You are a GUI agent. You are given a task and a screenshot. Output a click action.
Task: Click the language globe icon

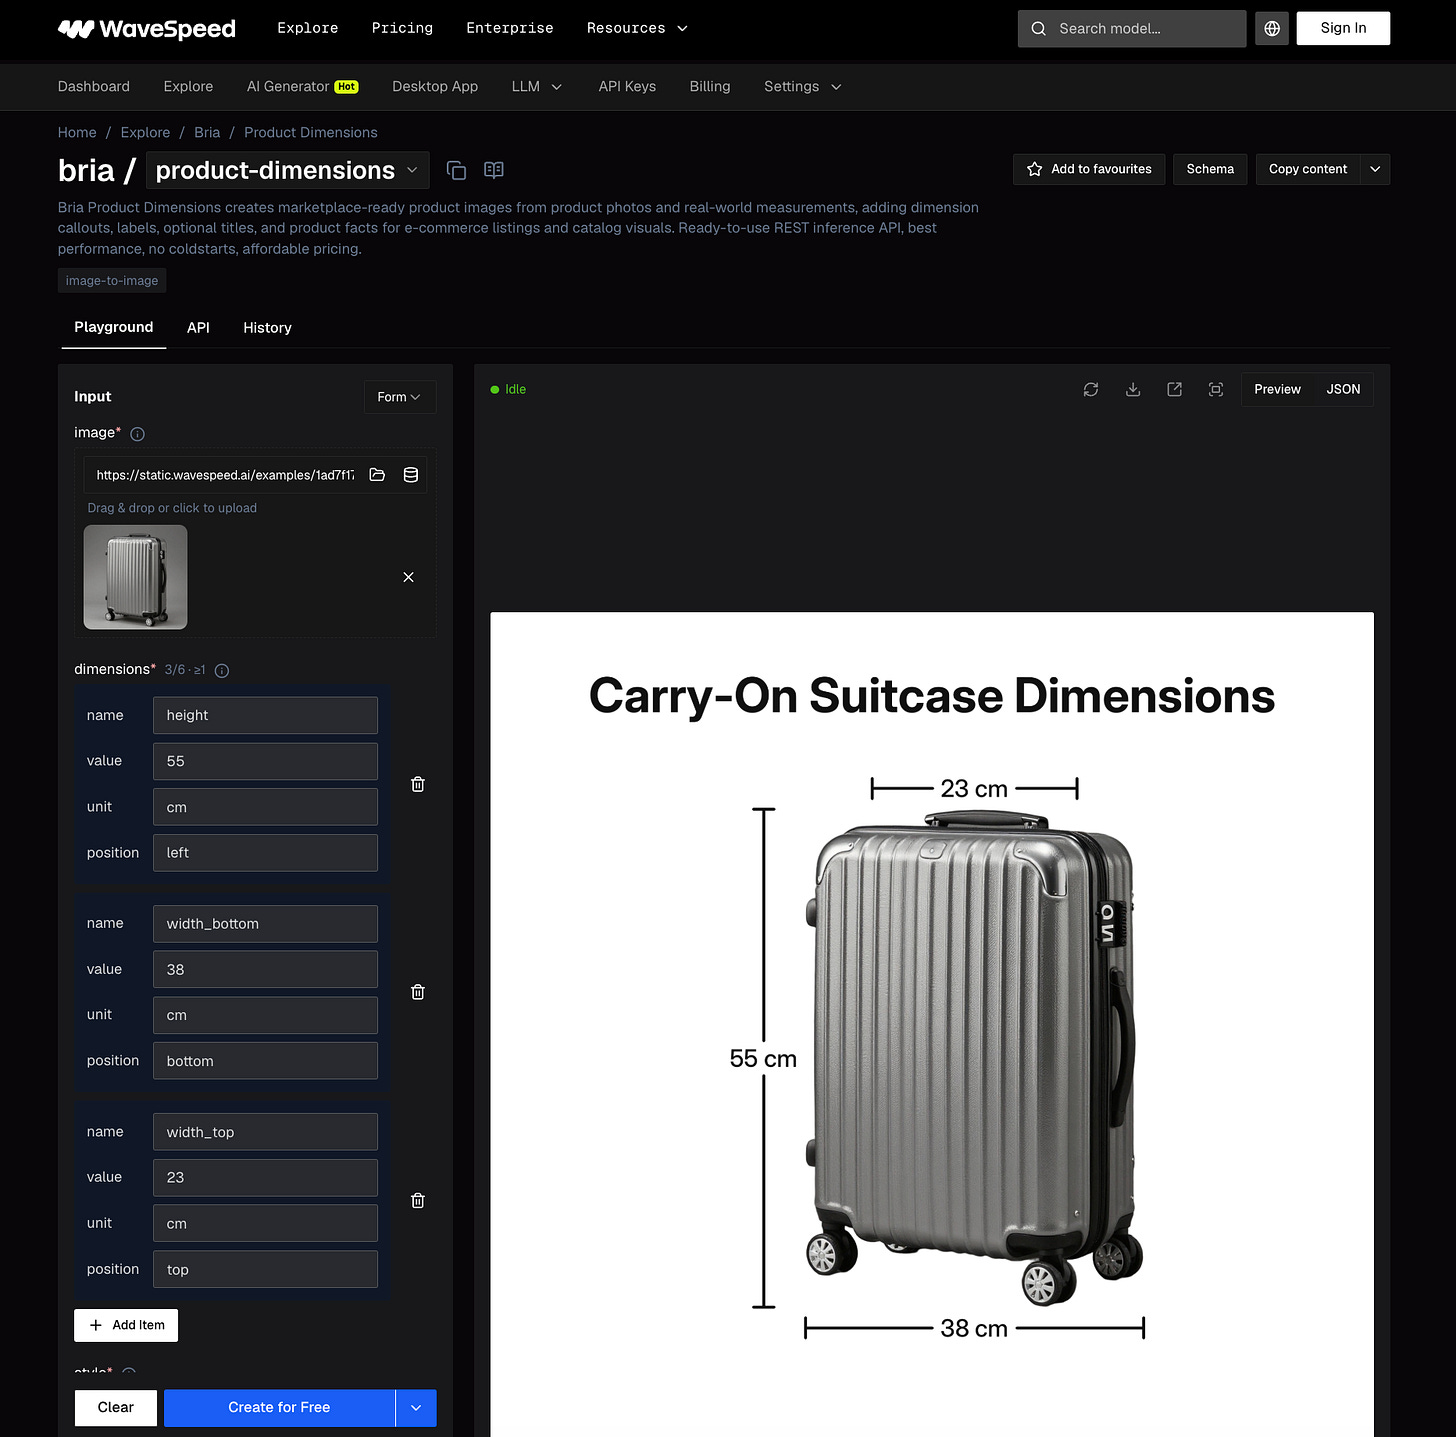point(1272,29)
